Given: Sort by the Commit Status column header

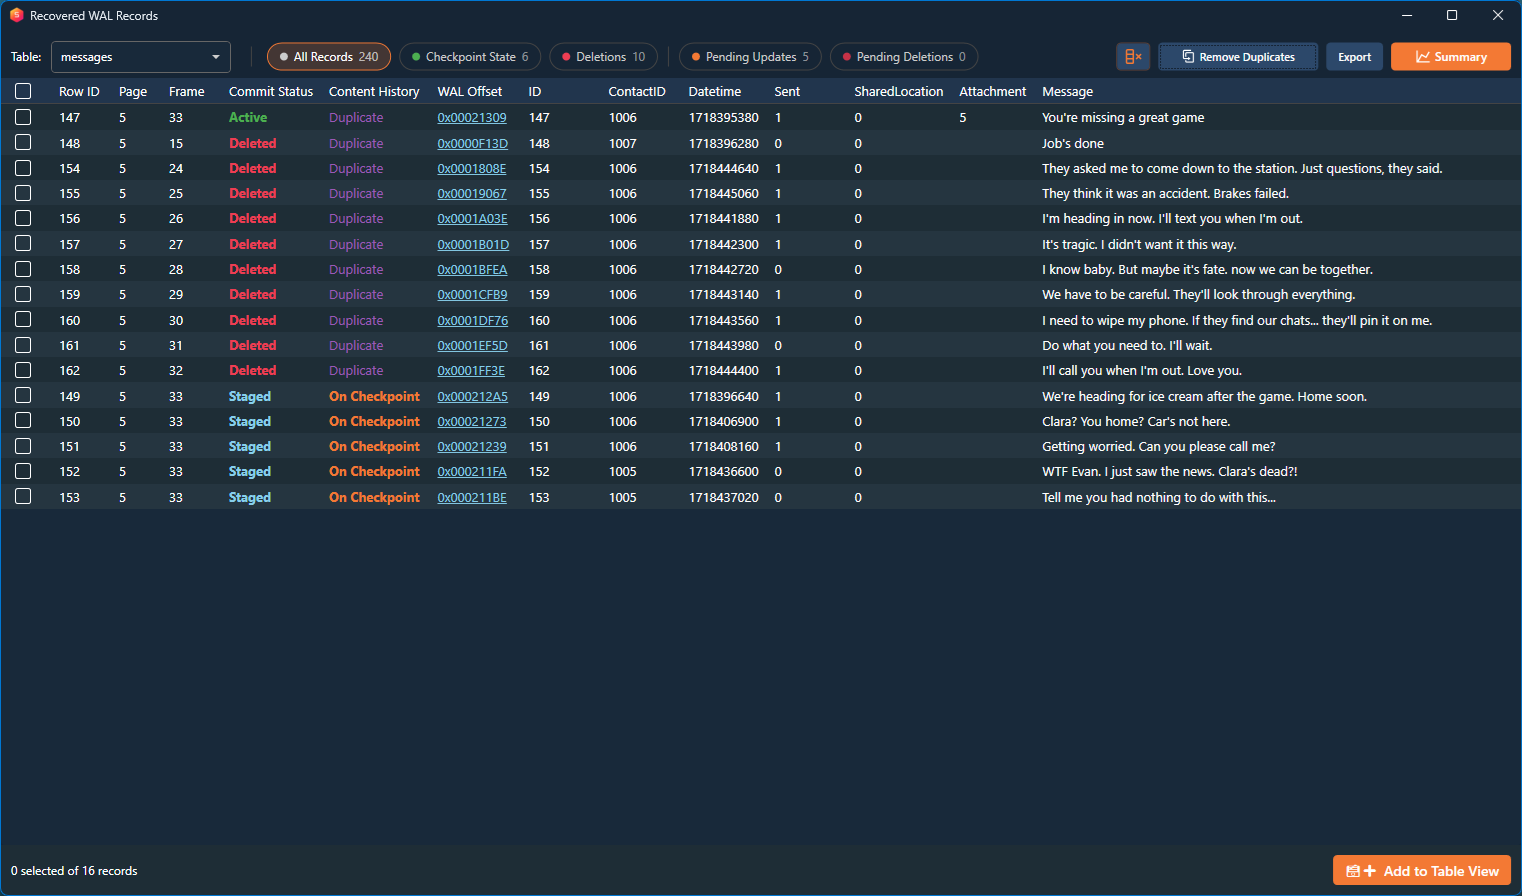Looking at the screenshot, I should pyautogui.click(x=271, y=91).
